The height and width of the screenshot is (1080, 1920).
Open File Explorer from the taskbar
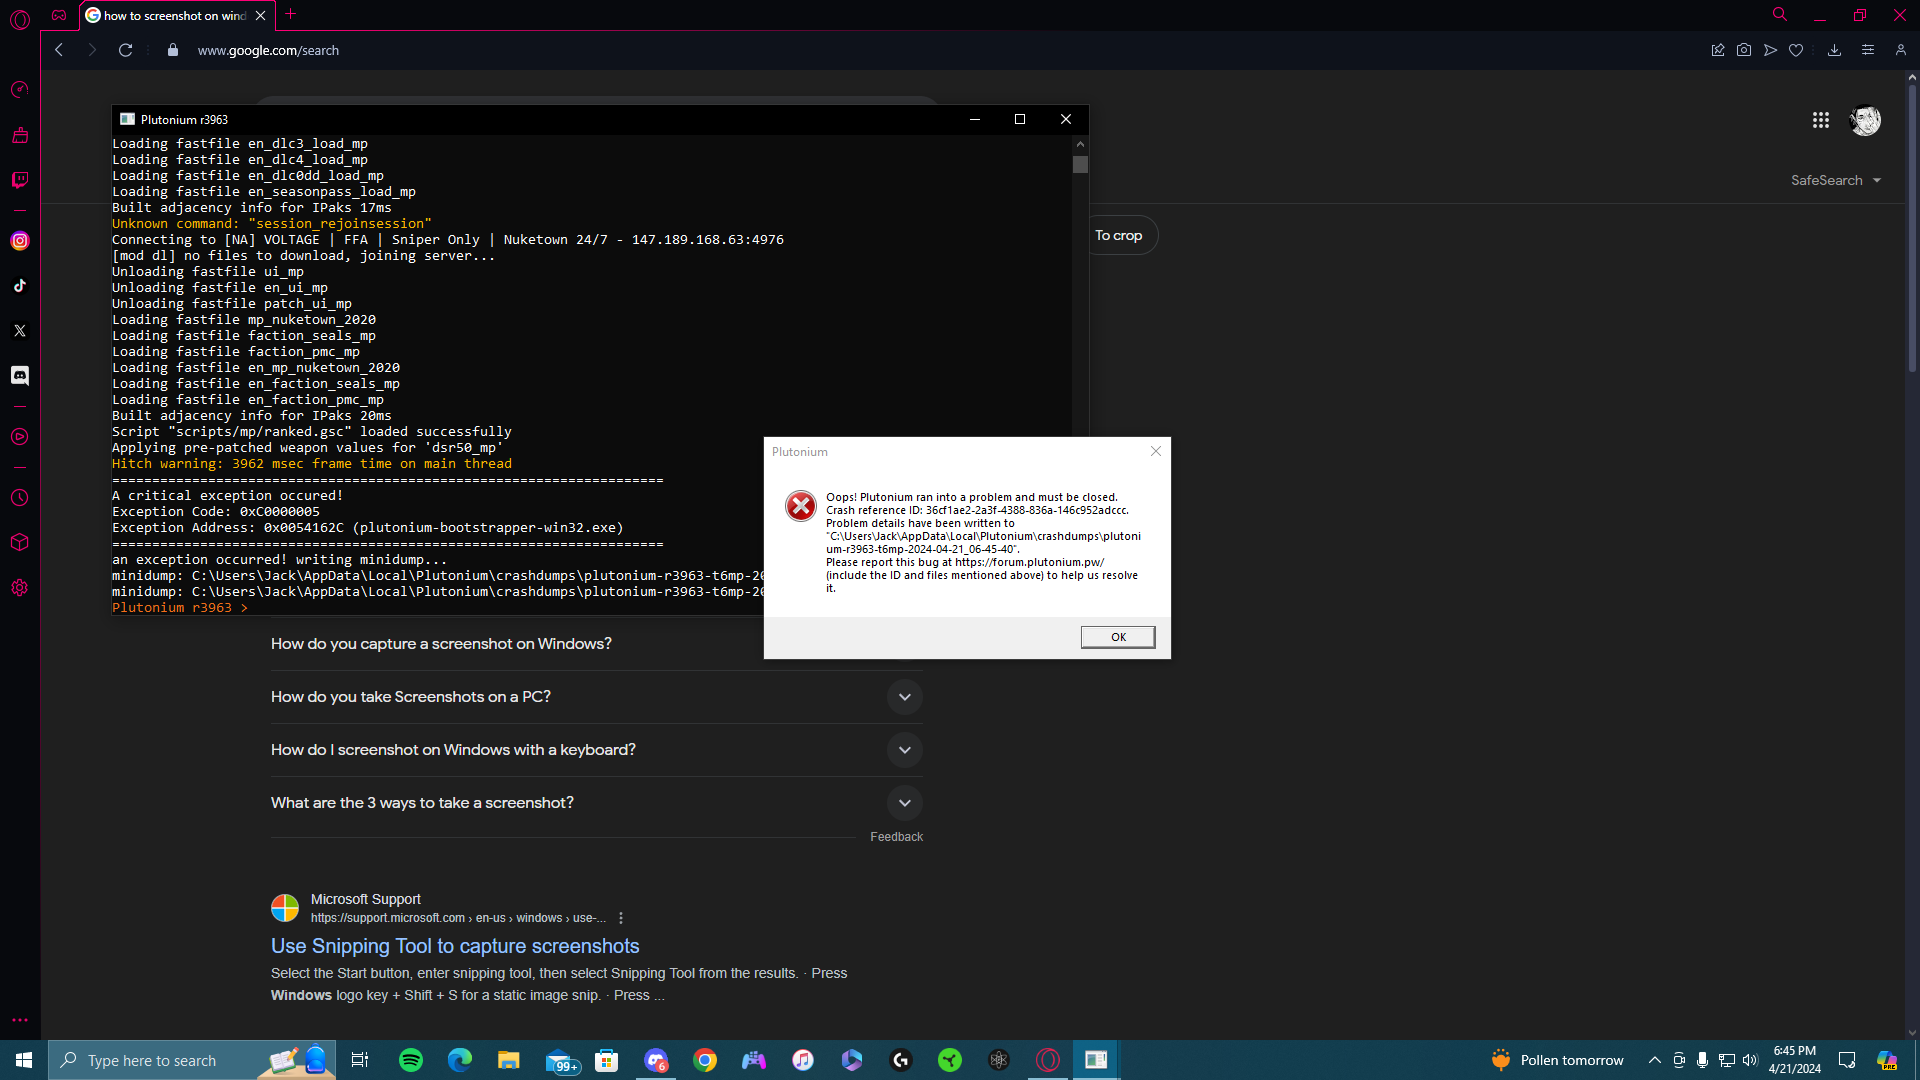[x=509, y=1060]
